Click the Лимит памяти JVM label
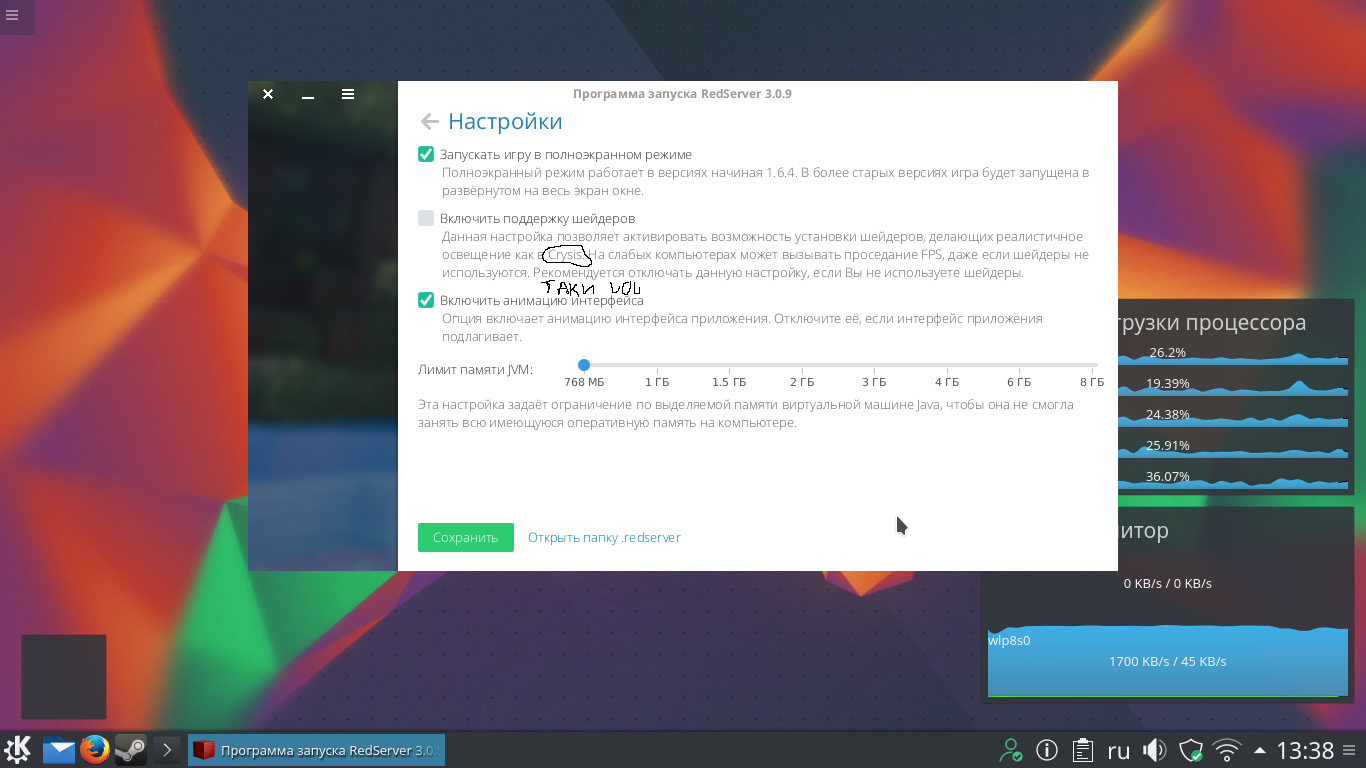 pos(475,370)
